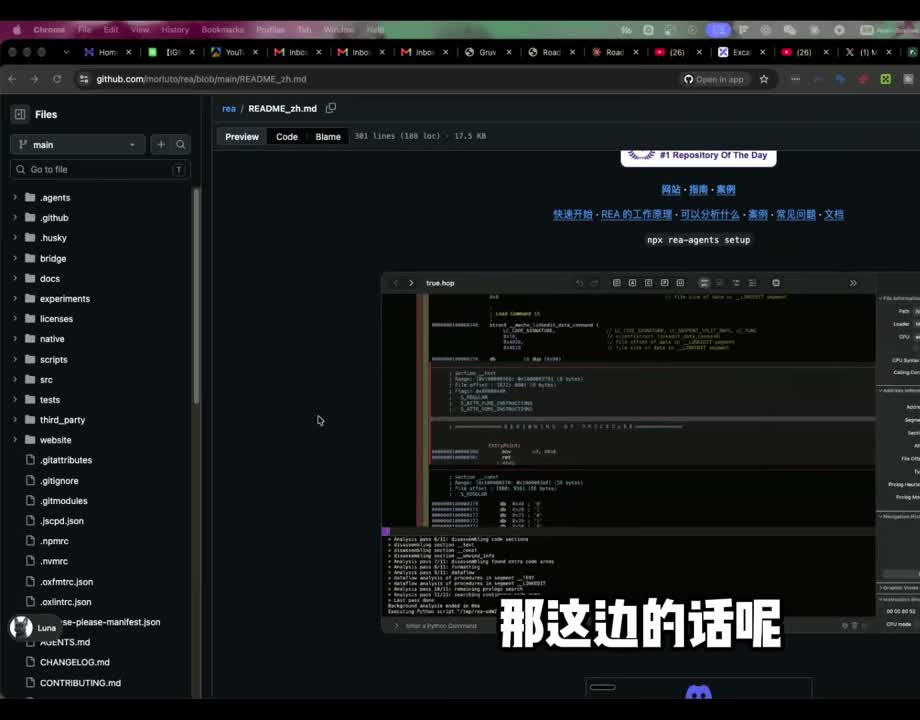Switch to the Blame tab
Image resolution: width=920 pixels, height=720 pixels.
click(328, 136)
